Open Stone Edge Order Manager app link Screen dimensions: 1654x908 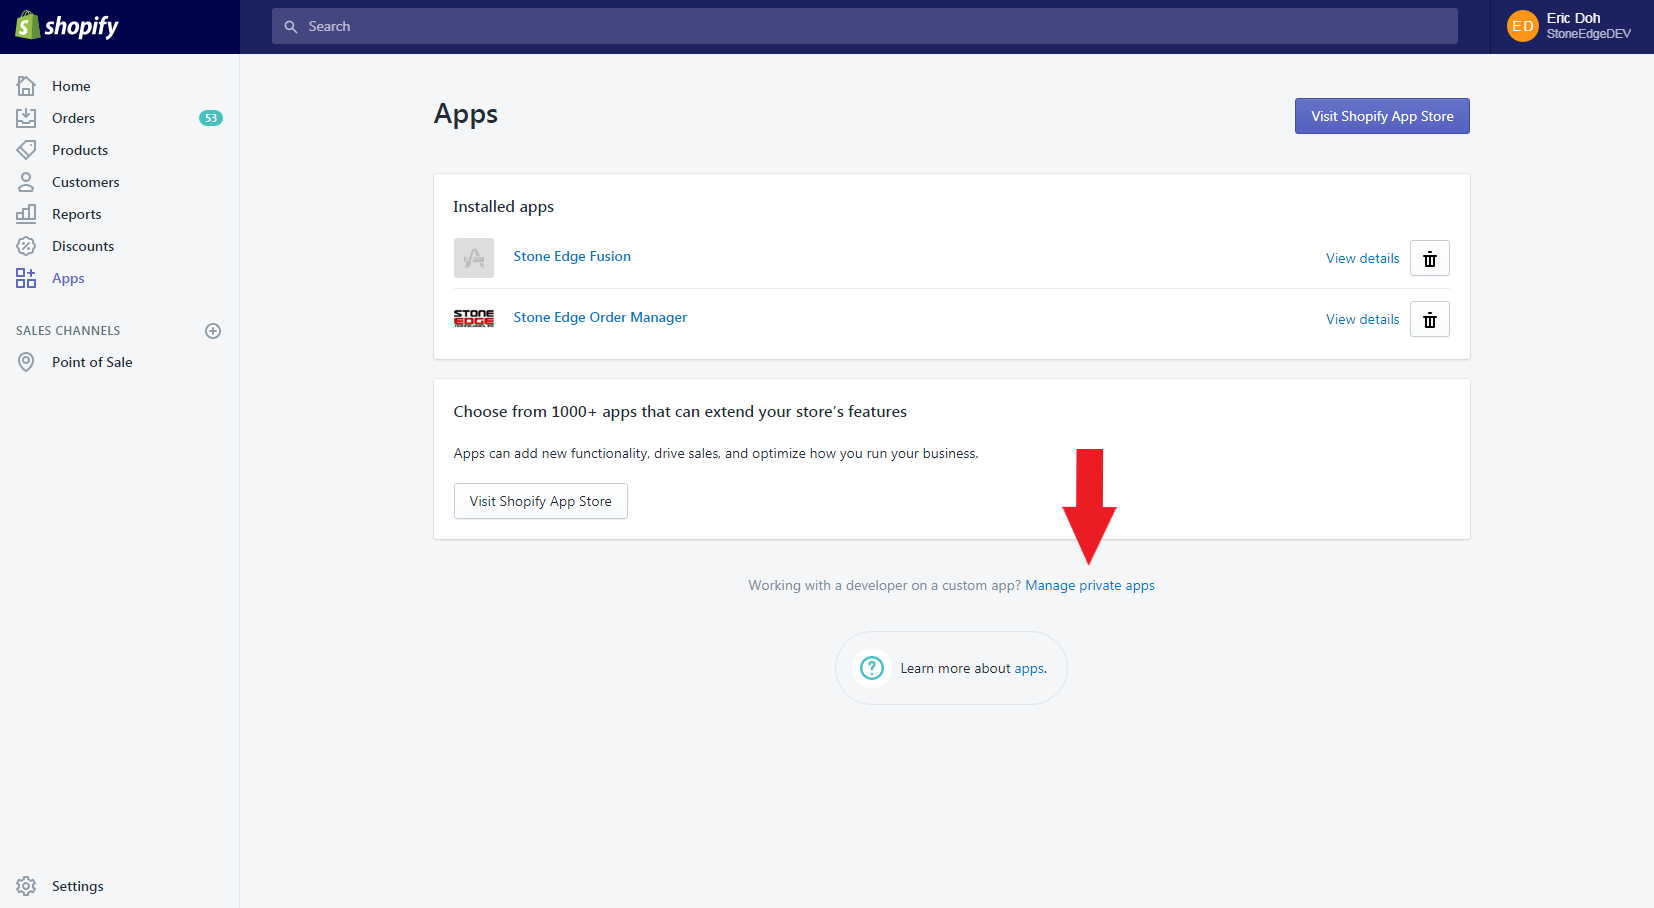coord(600,317)
